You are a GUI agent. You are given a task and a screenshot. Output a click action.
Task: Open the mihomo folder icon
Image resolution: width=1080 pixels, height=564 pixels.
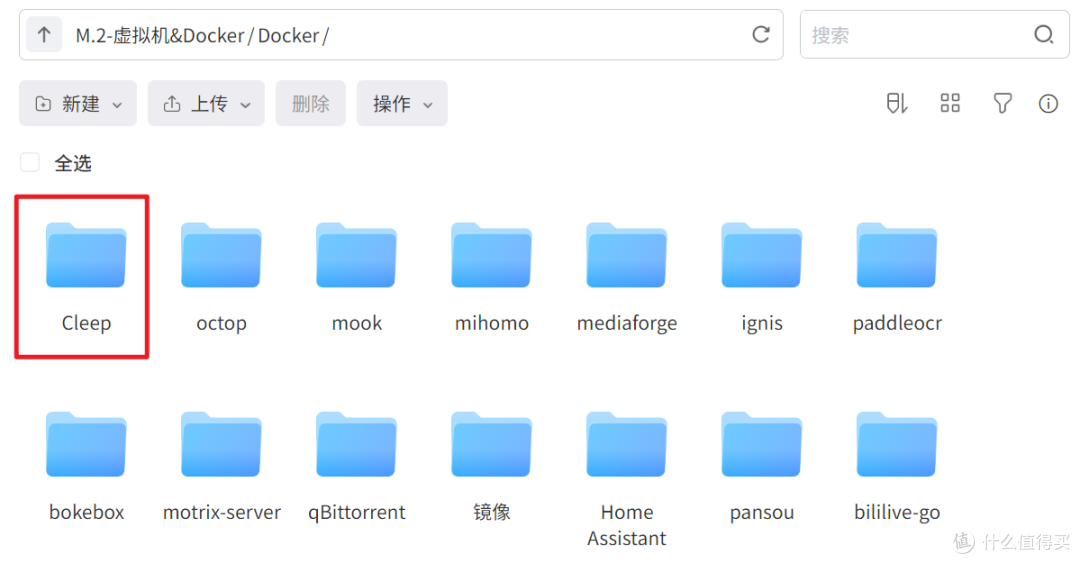click(491, 255)
